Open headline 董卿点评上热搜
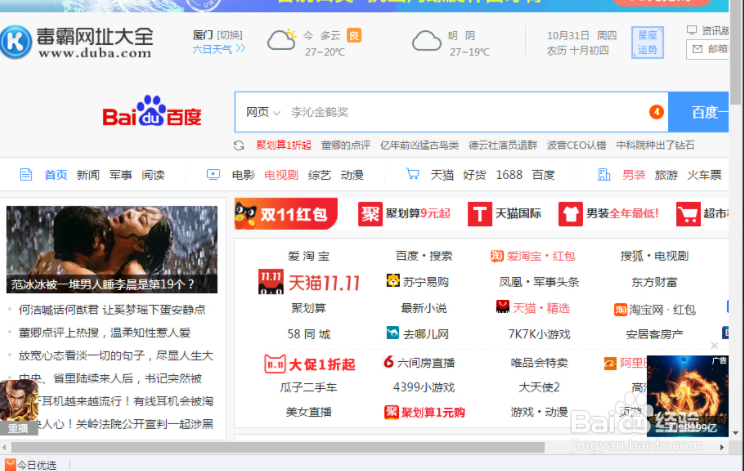 104,332
